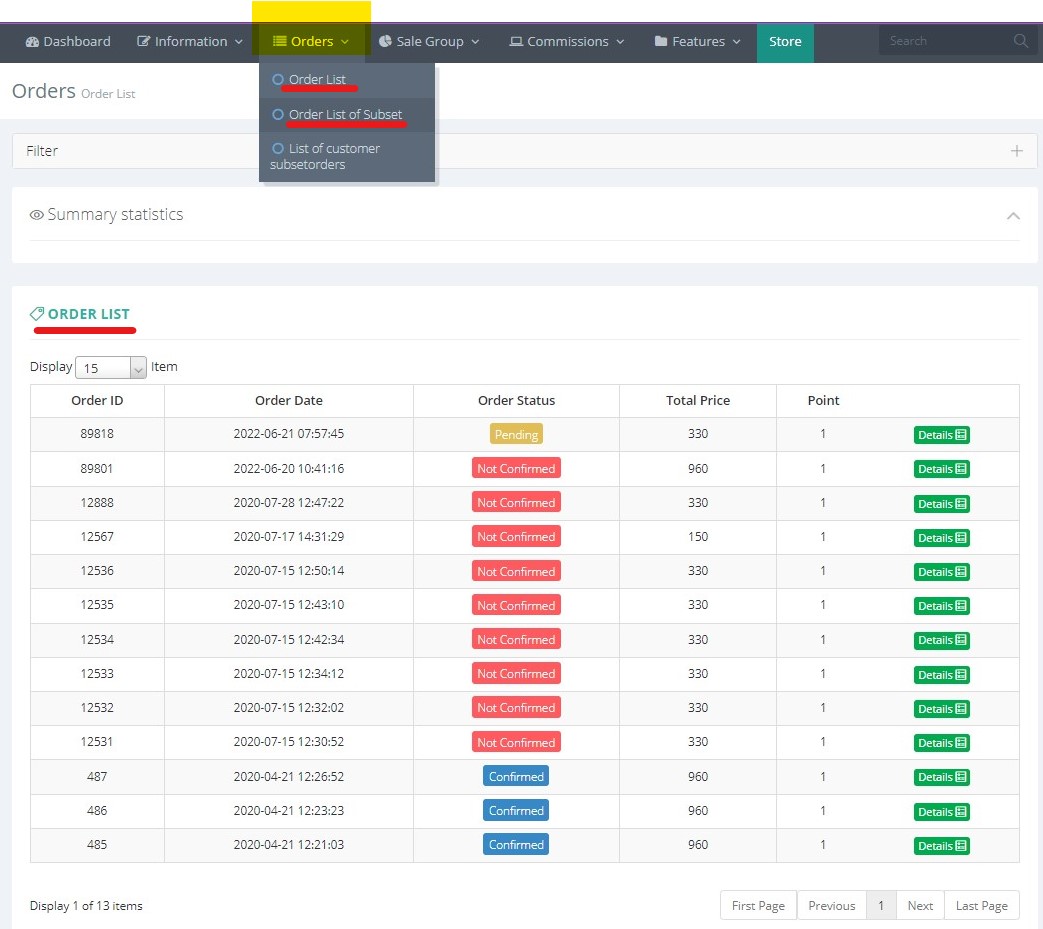This screenshot has width=1043, height=929.
Task: Go to Next page
Action: pos(920,906)
